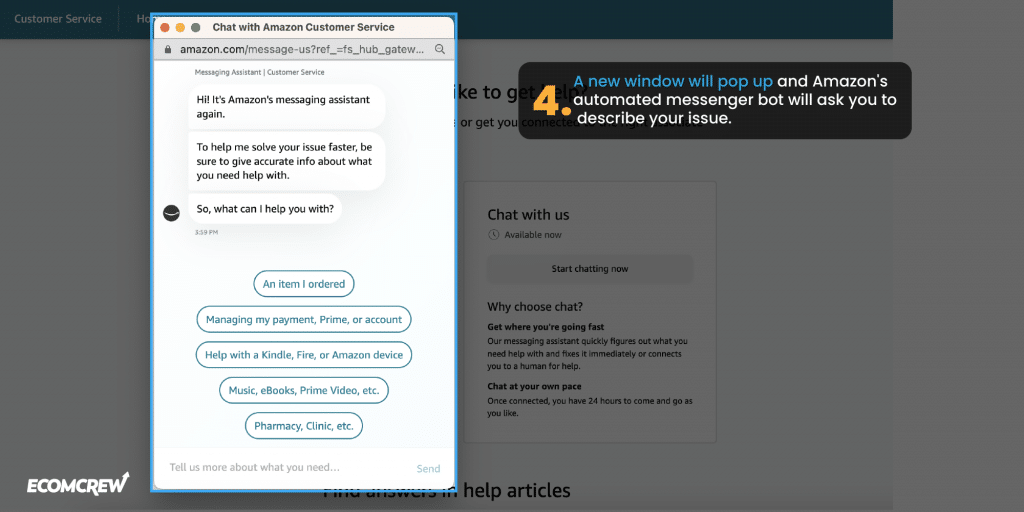Click 'Get where you're going fast' text
The height and width of the screenshot is (512, 1024).
tap(545, 327)
